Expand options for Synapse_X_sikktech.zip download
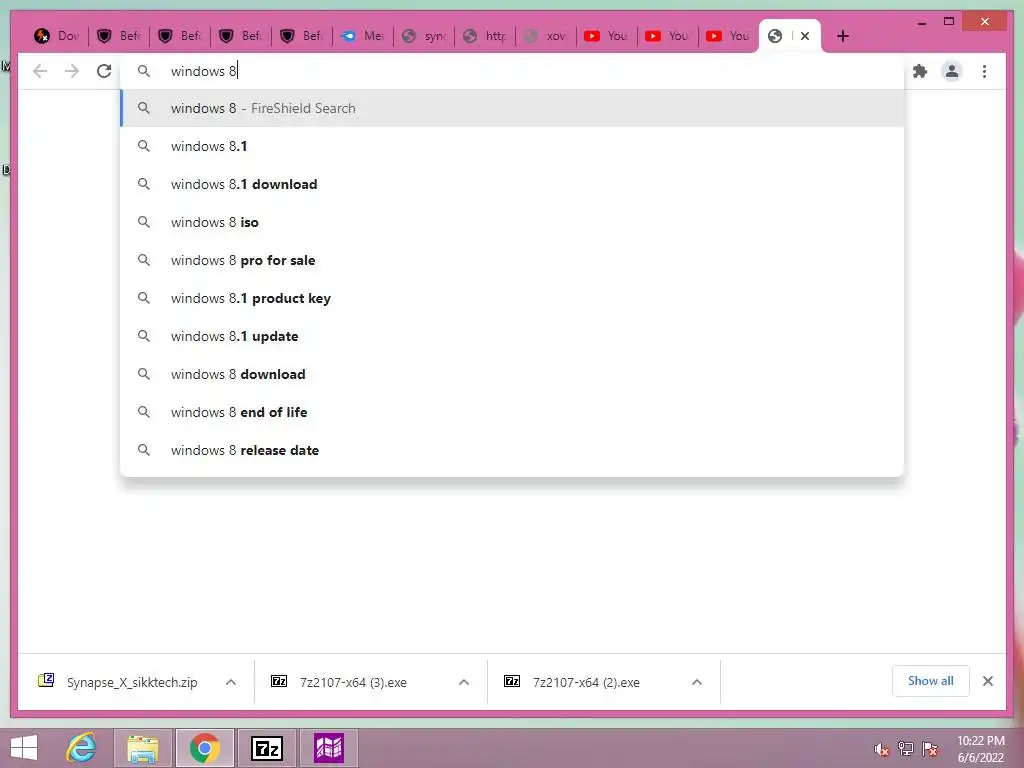 click(x=231, y=682)
